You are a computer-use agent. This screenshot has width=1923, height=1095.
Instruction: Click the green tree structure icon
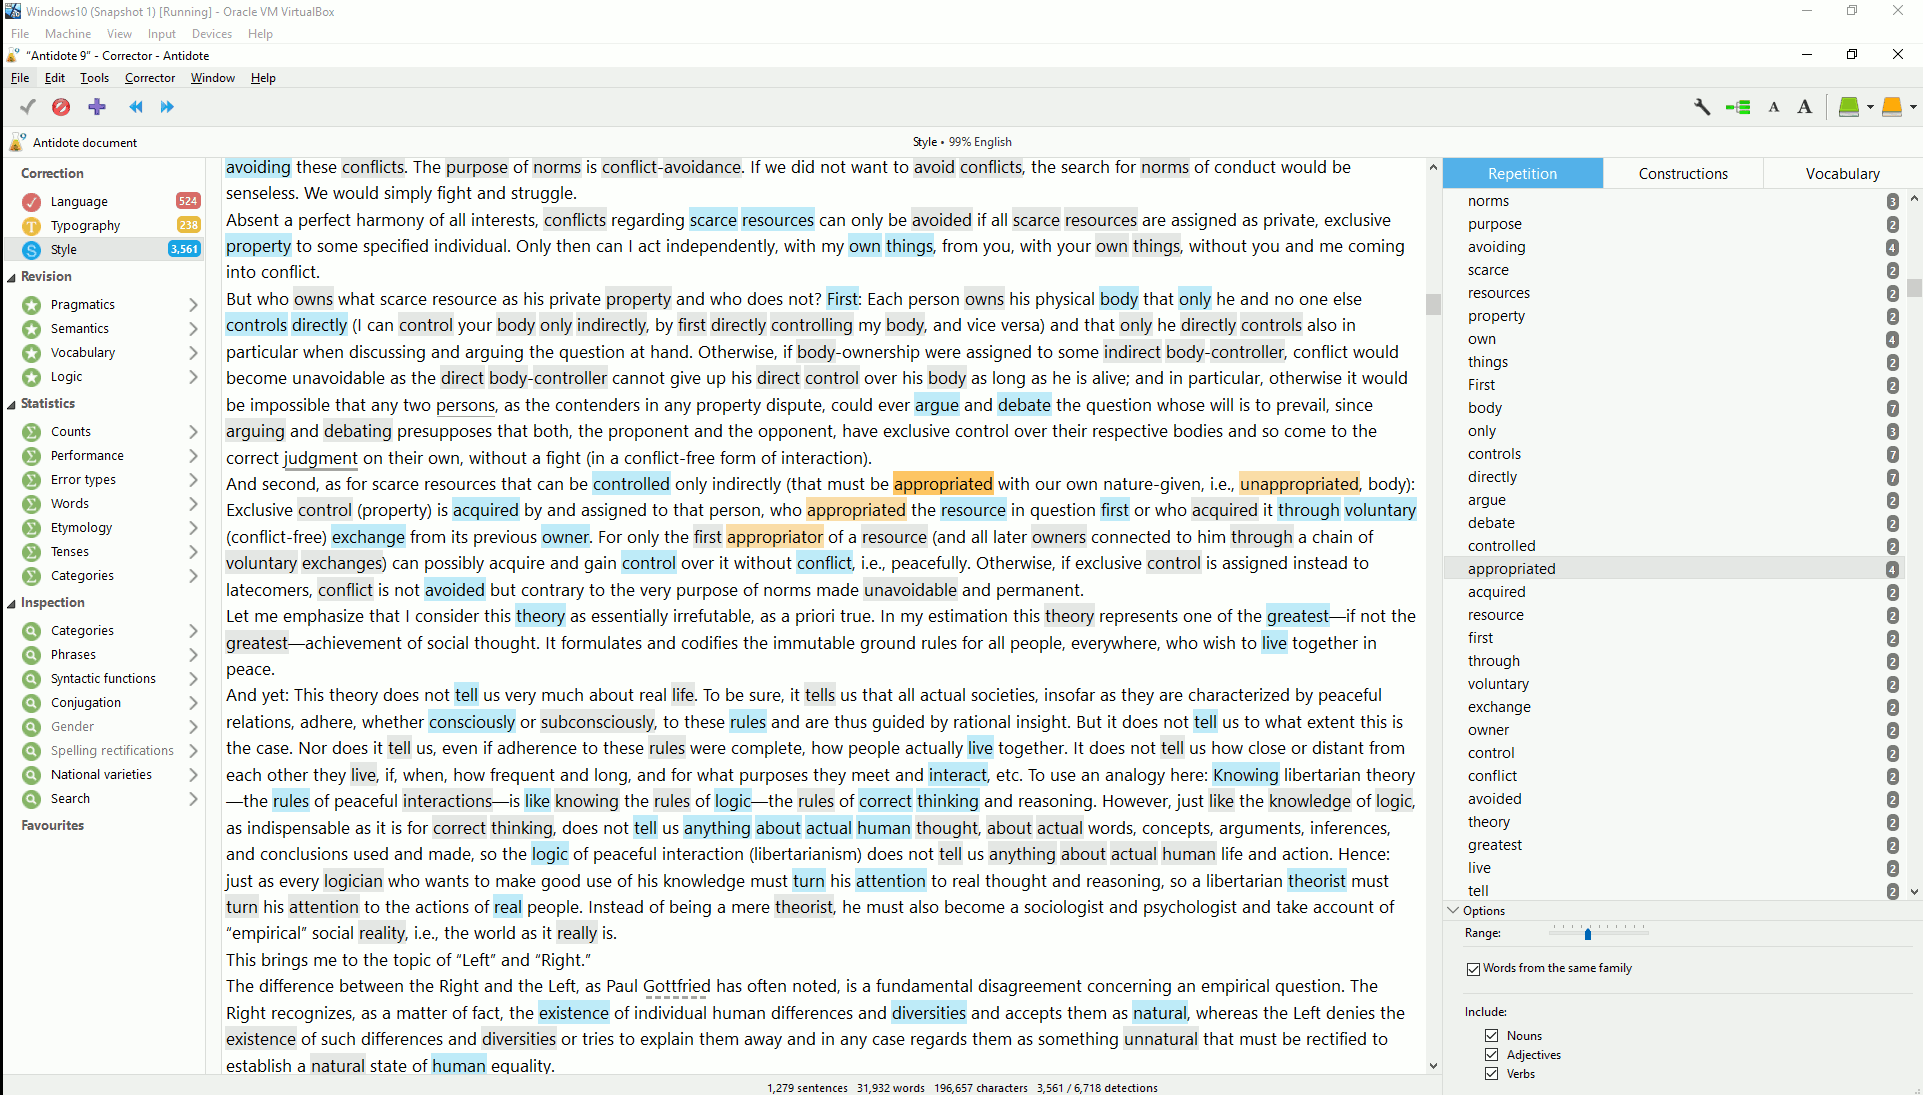1738,107
